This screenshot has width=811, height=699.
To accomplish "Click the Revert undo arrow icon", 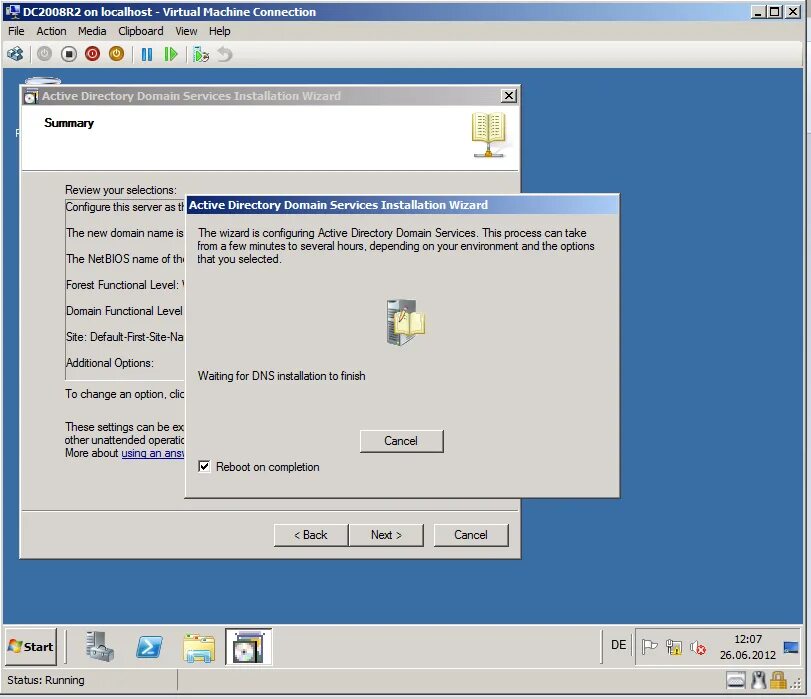I will (x=224, y=54).
